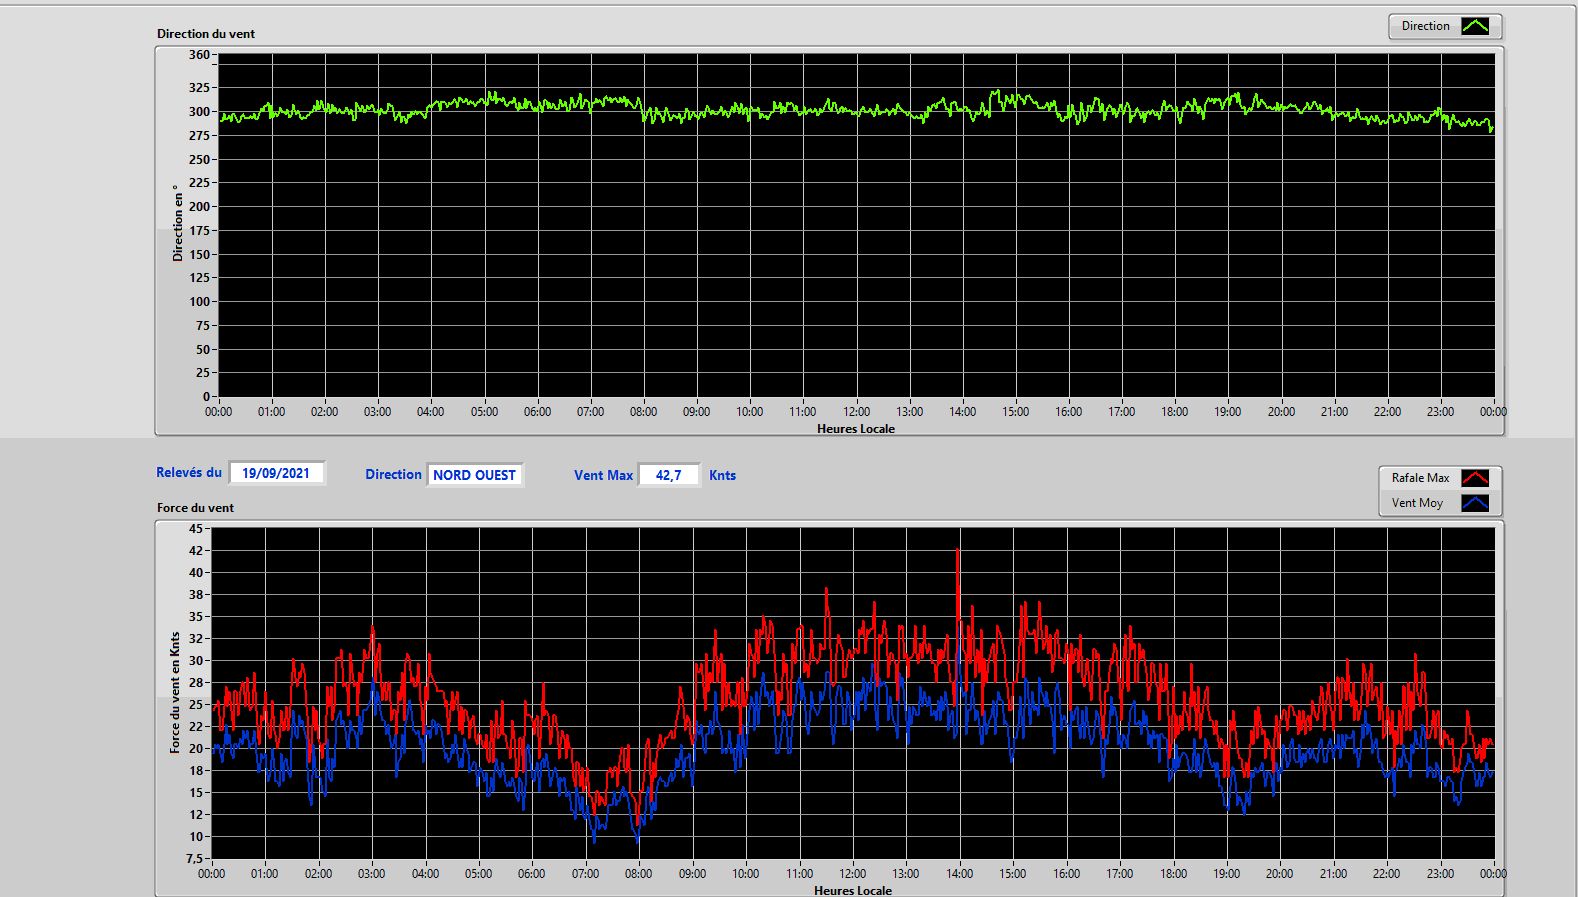Image resolution: width=1578 pixels, height=897 pixels.
Task: Click the 175 tick on direction y-axis
Action: pos(199,231)
